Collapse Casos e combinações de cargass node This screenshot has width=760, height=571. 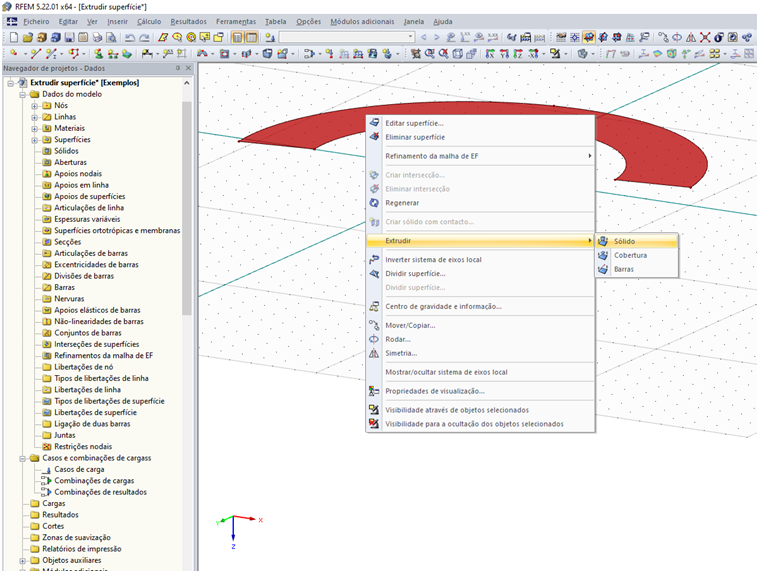22,458
